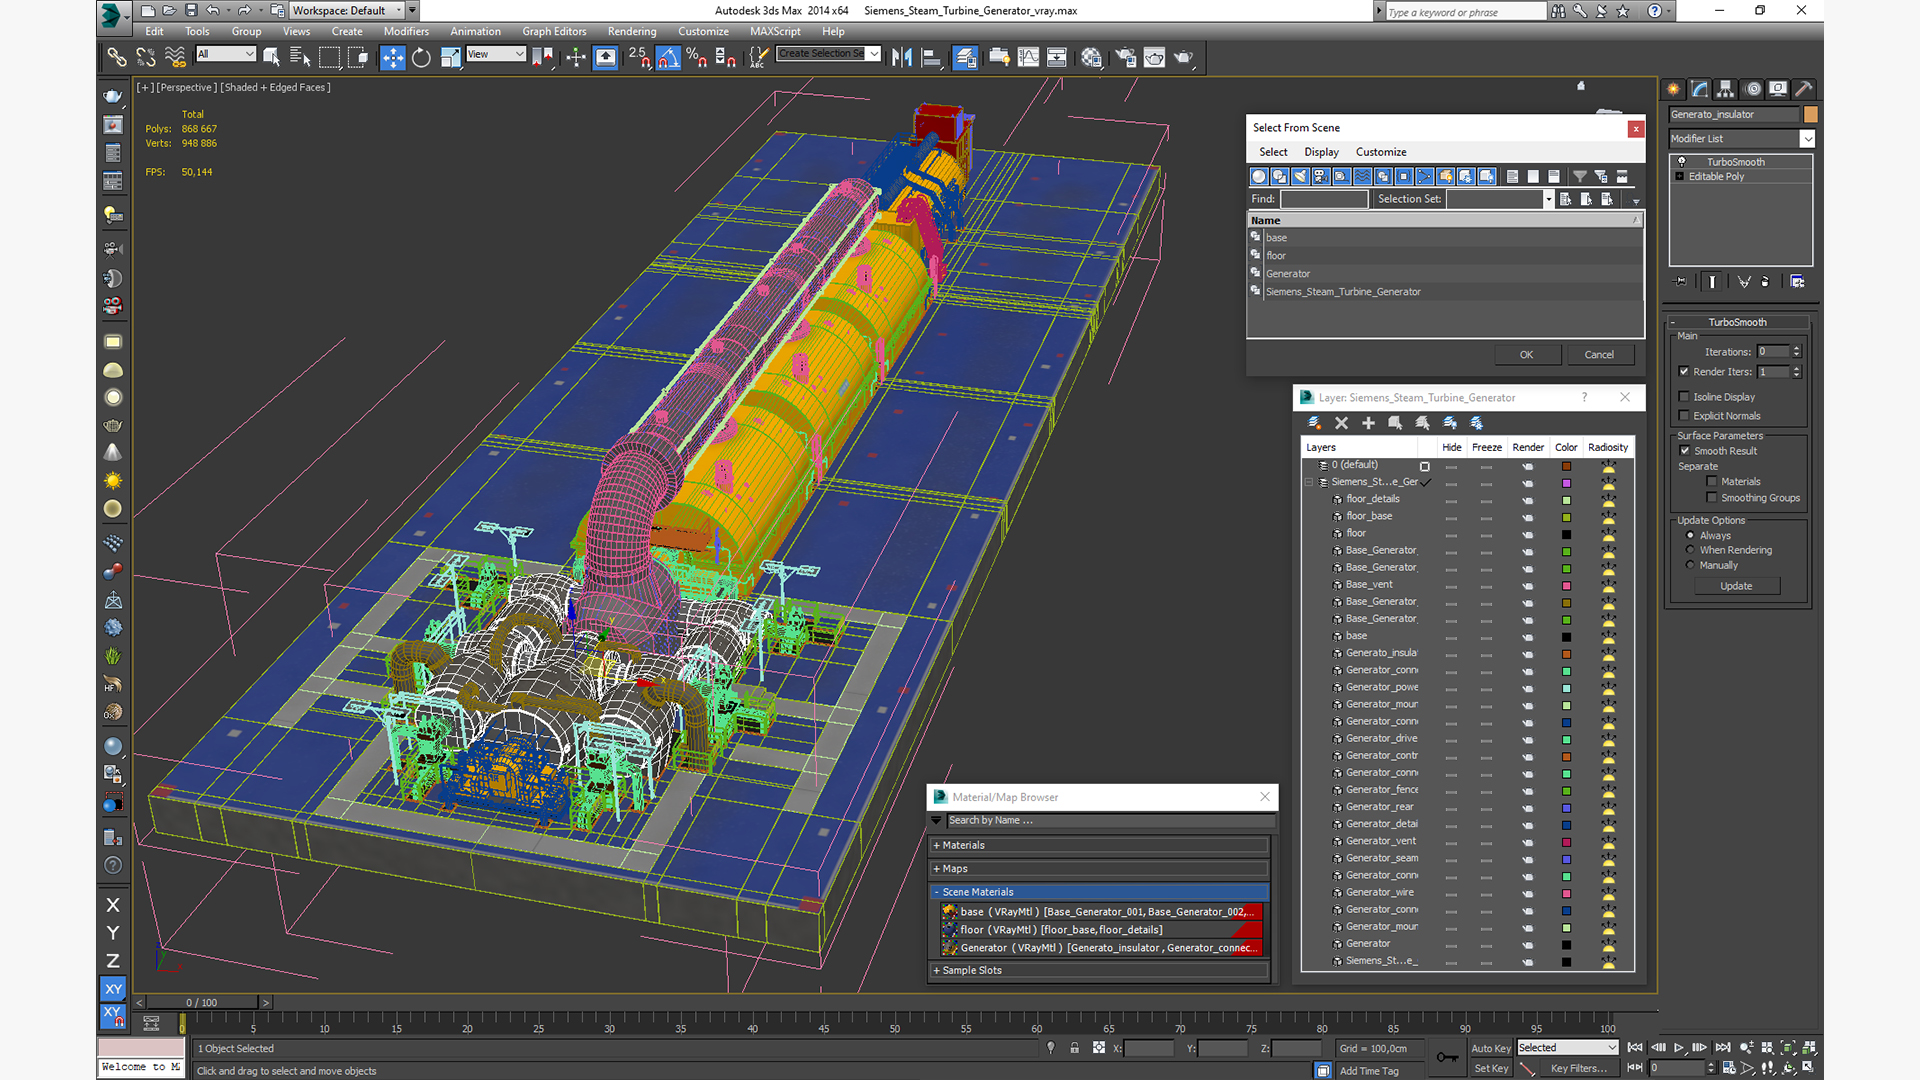Toggle the Smooth Result checkbox
The image size is (1920, 1080).
(1684, 451)
